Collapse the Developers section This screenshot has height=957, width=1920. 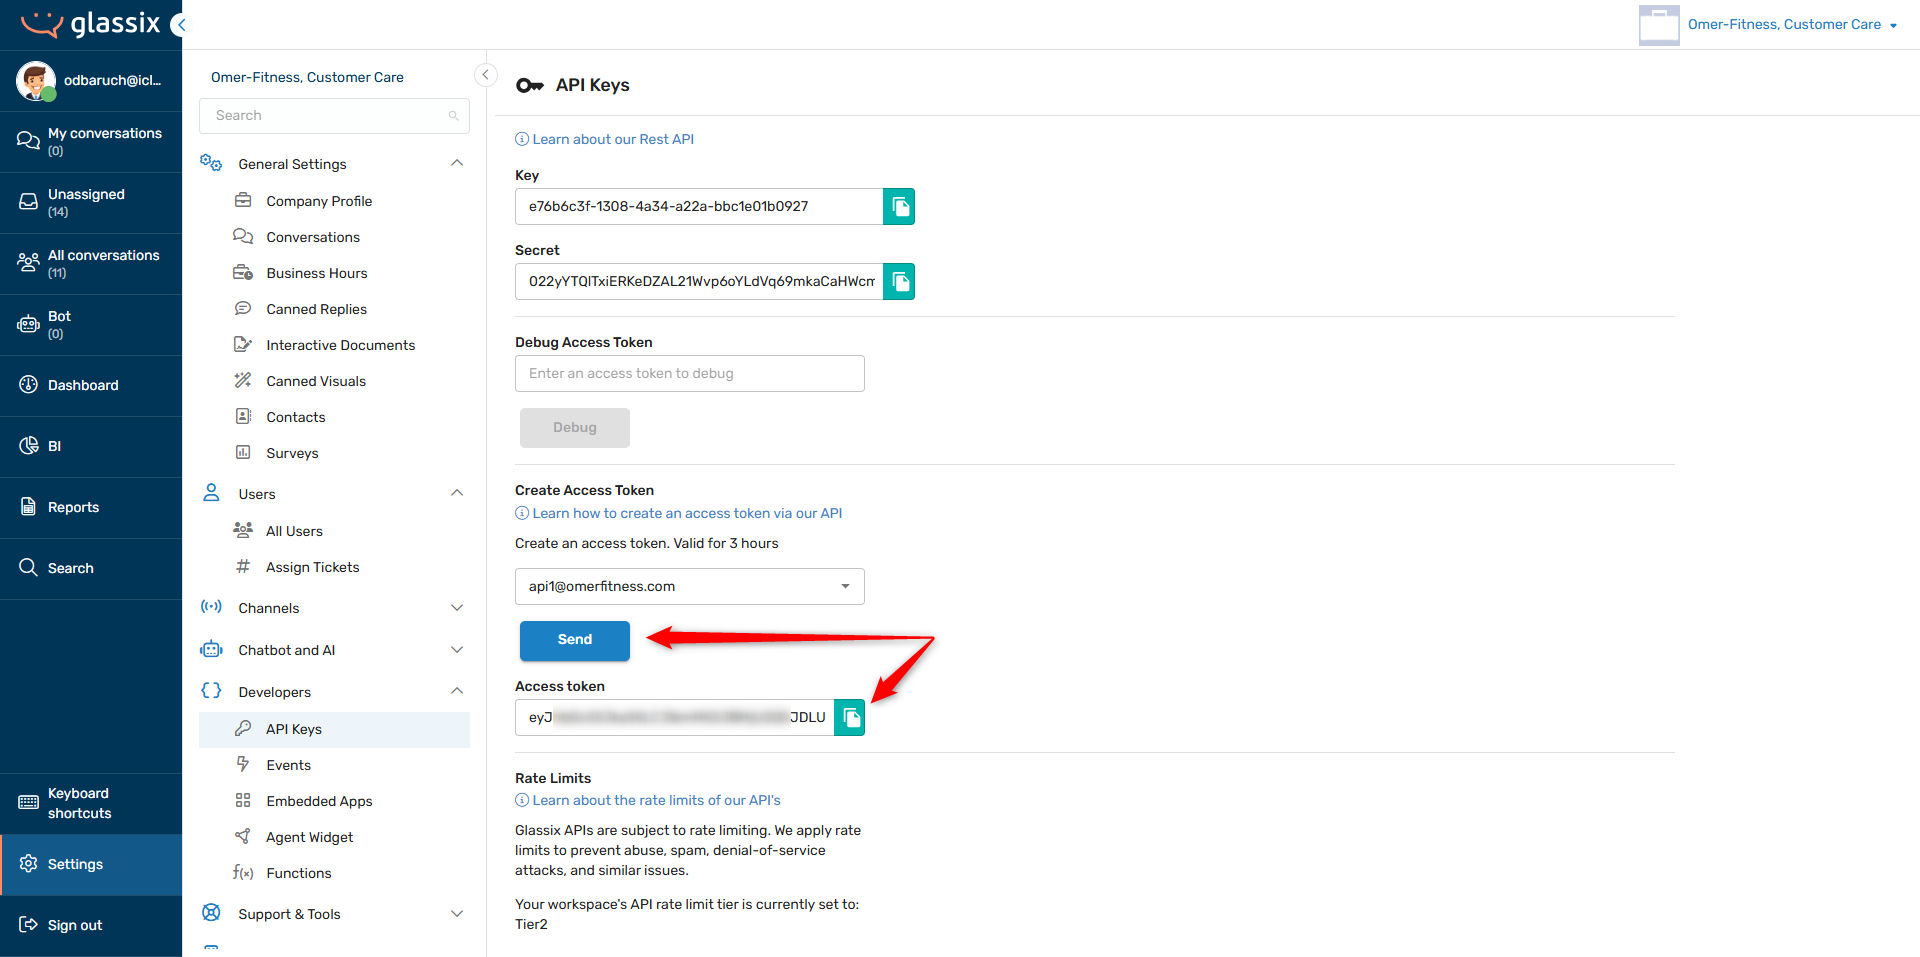click(457, 691)
